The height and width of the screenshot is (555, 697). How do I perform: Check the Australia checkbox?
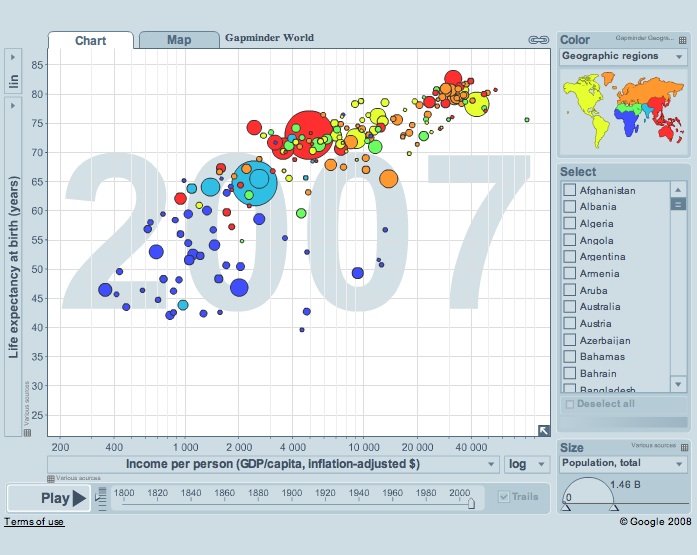pyautogui.click(x=569, y=306)
